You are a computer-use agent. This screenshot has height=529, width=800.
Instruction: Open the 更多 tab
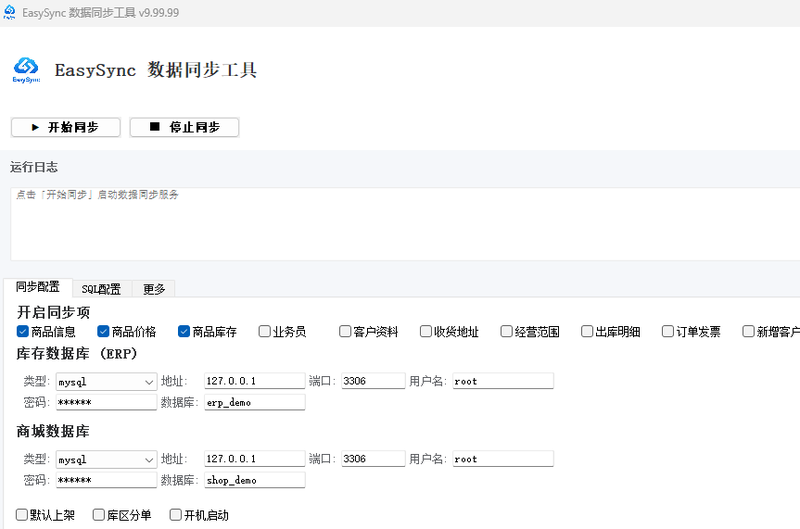(x=154, y=289)
